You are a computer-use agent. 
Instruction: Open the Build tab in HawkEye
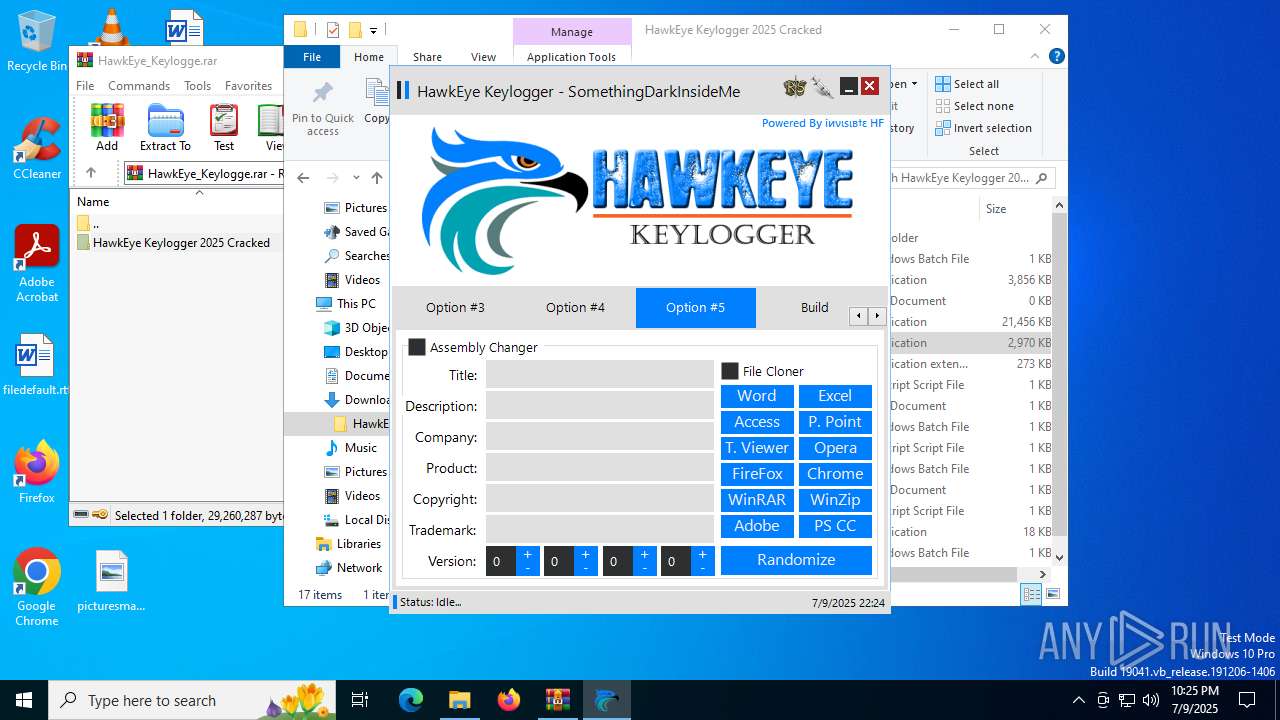pos(814,308)
